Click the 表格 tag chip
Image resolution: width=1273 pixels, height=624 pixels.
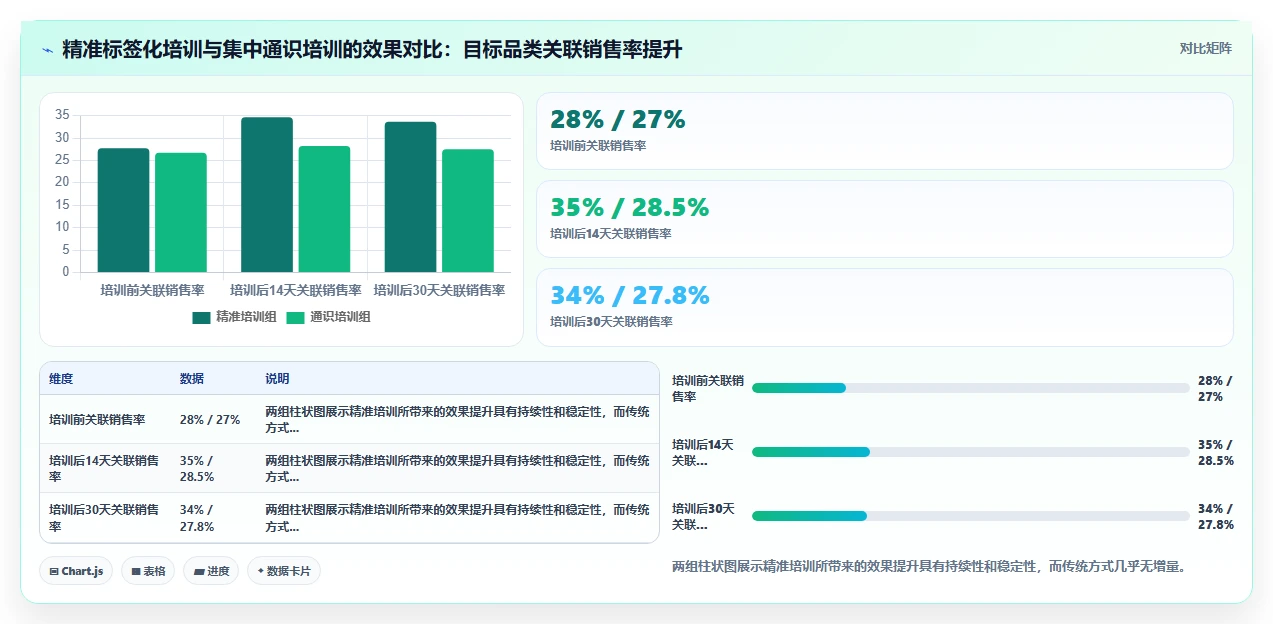pos(148,571)
